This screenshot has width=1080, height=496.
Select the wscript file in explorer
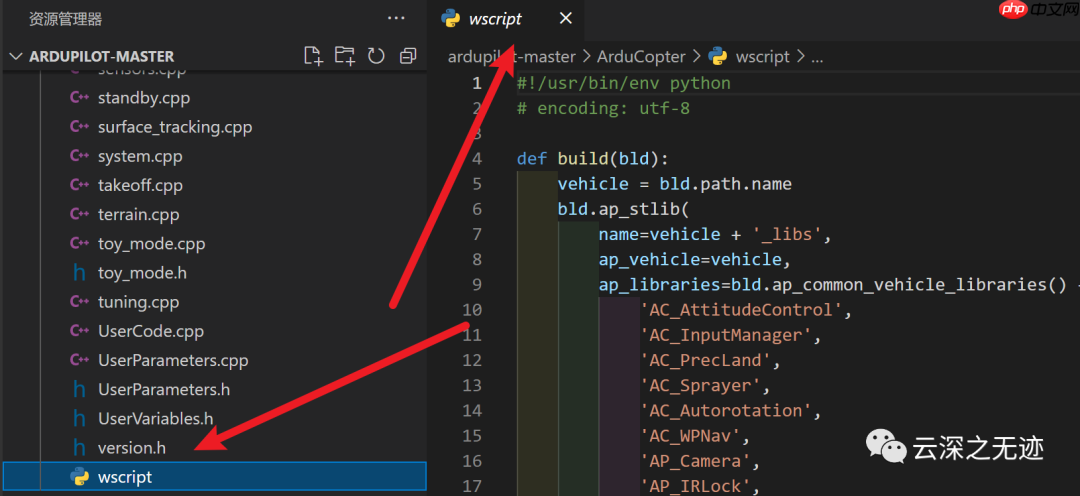pyautogui.click(x=125, y=477)
